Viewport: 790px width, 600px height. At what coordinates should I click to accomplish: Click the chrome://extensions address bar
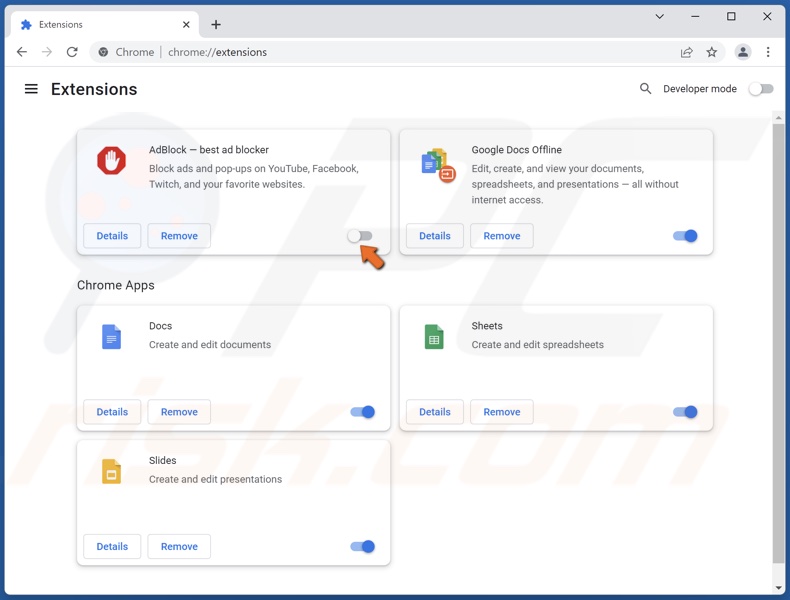tap(400, 52)
